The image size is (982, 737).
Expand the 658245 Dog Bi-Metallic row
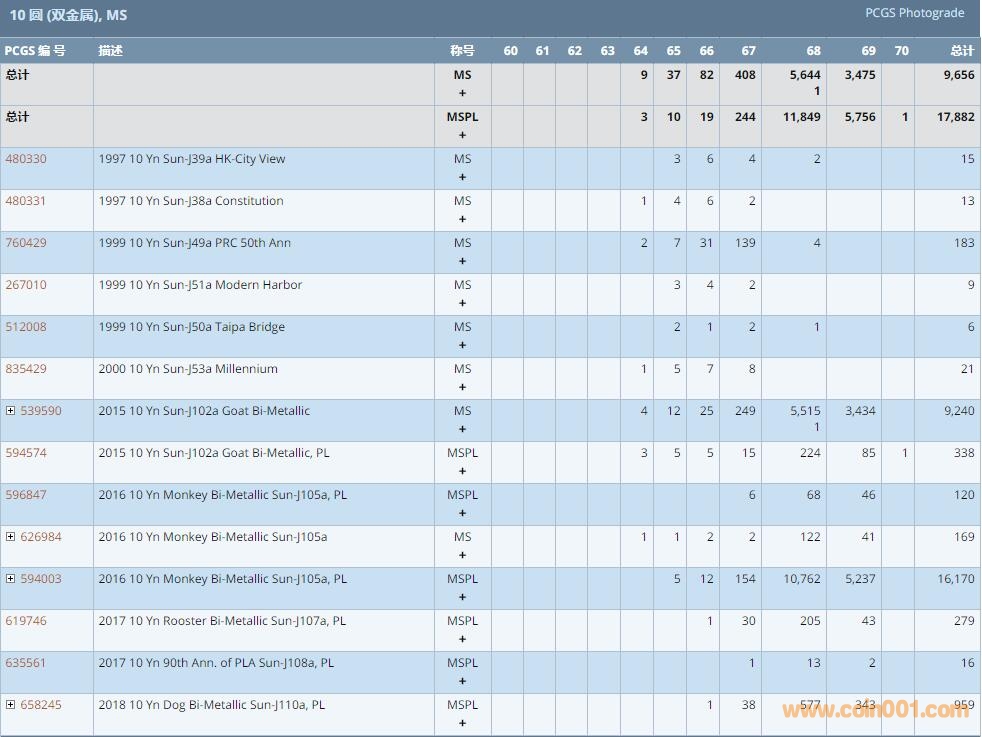(x=10, y=705)
